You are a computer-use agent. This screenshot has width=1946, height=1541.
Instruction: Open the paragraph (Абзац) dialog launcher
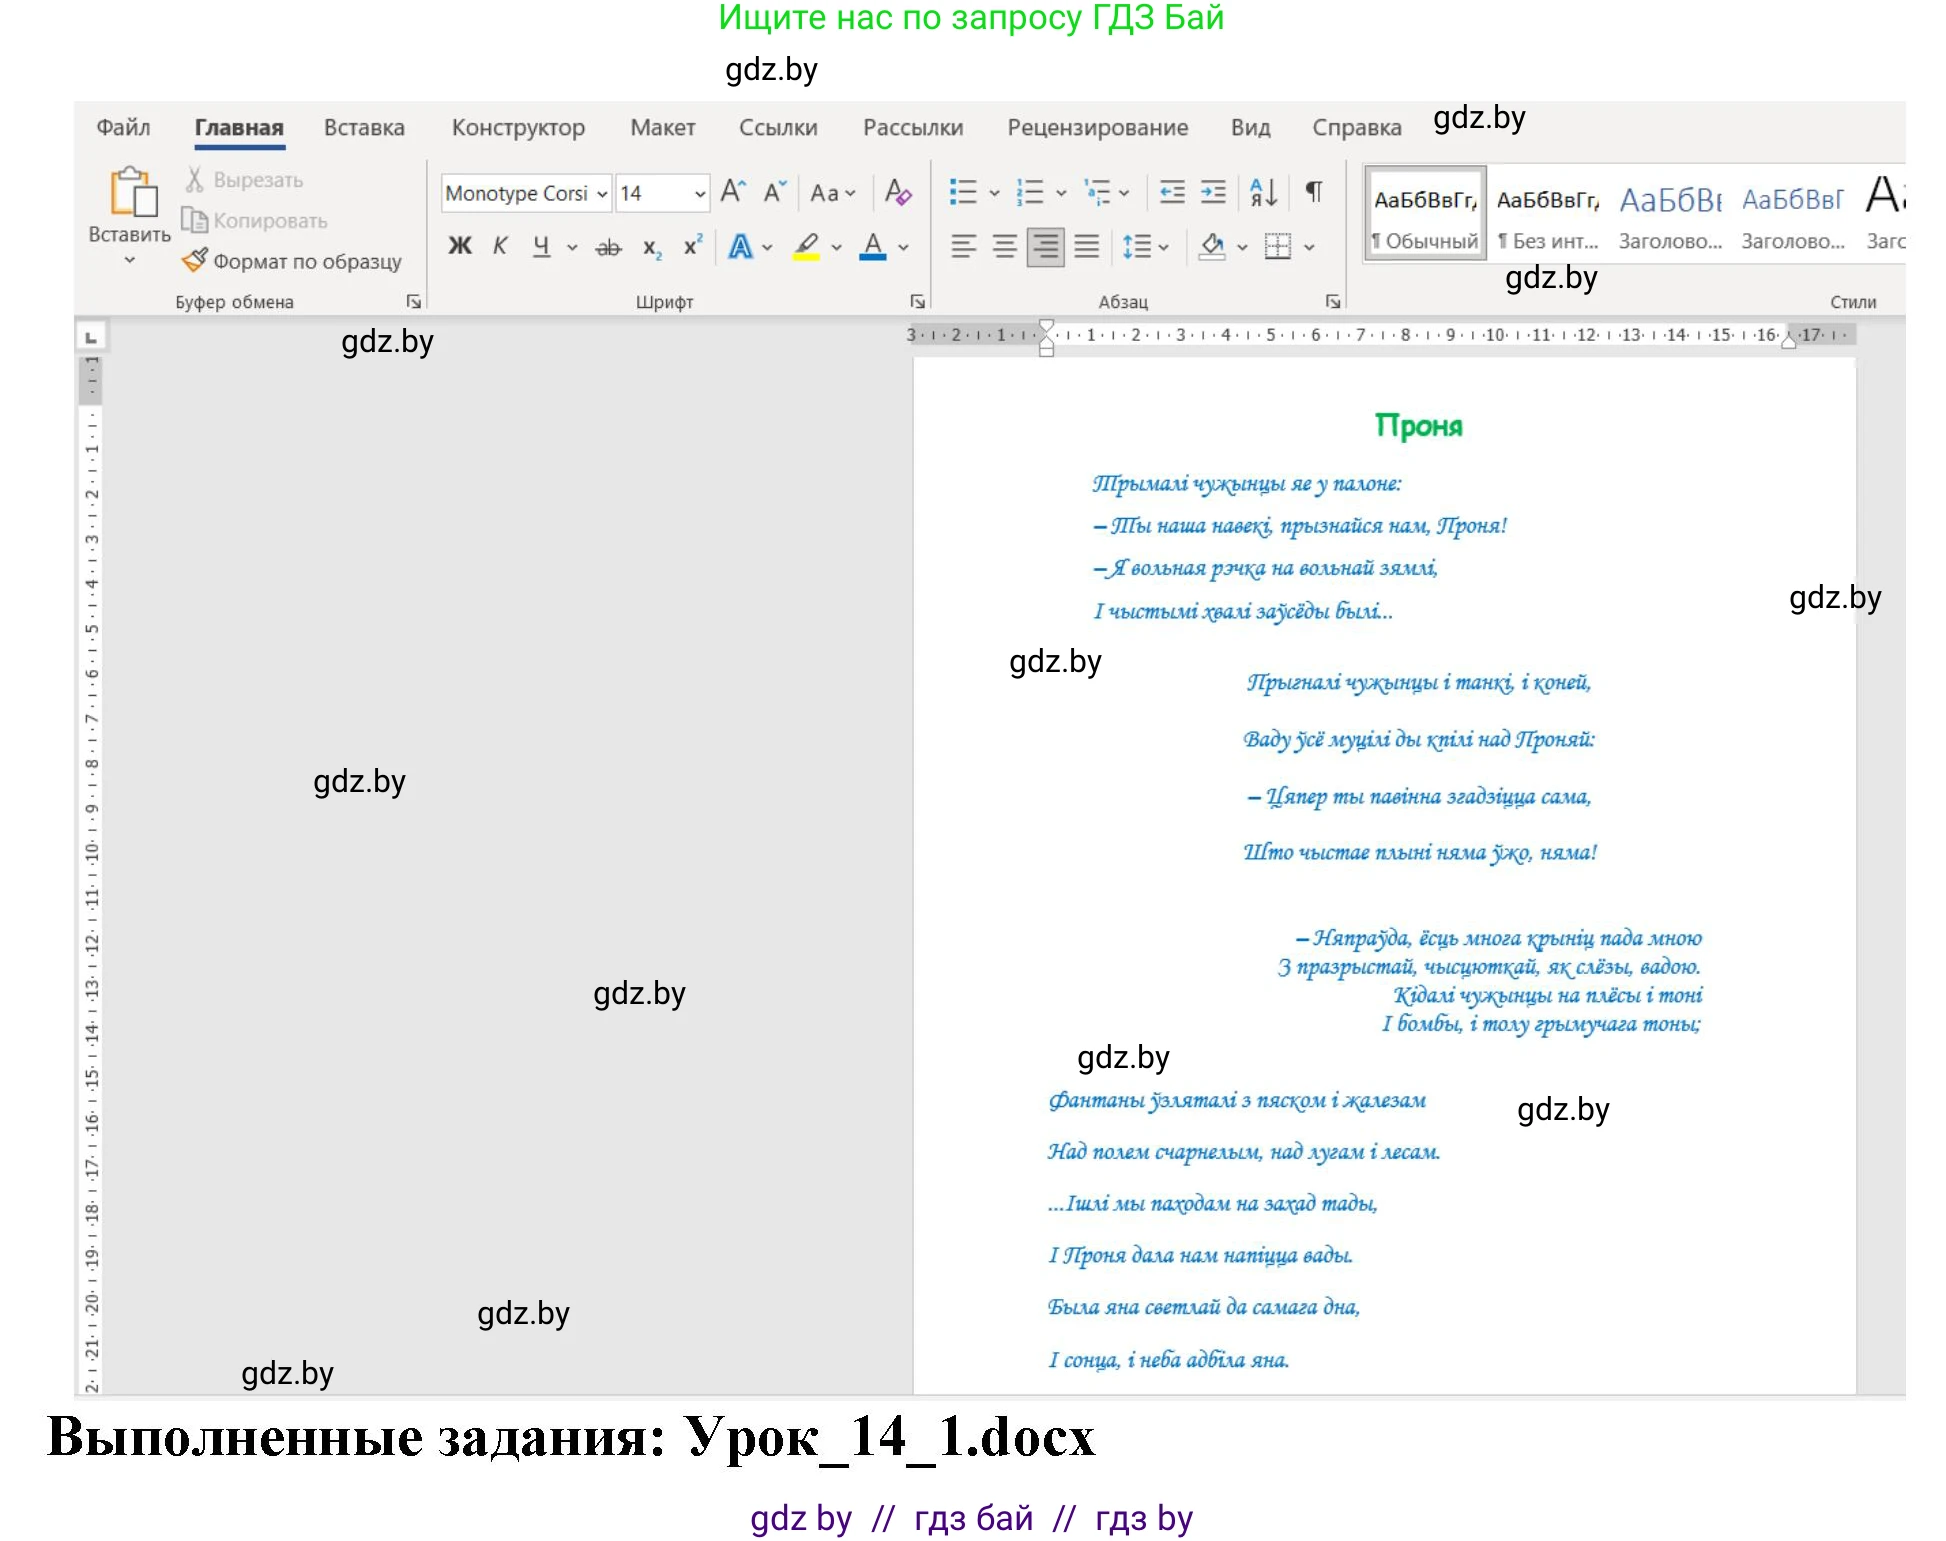[x=1332, y=302]
